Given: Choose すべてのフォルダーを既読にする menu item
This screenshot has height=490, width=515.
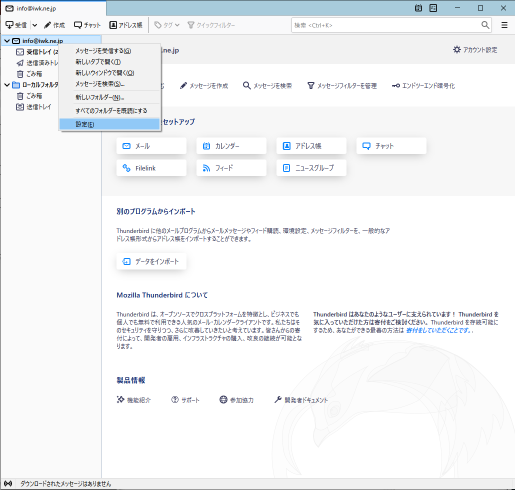Looking at the screenshot, I should [110, 111].
